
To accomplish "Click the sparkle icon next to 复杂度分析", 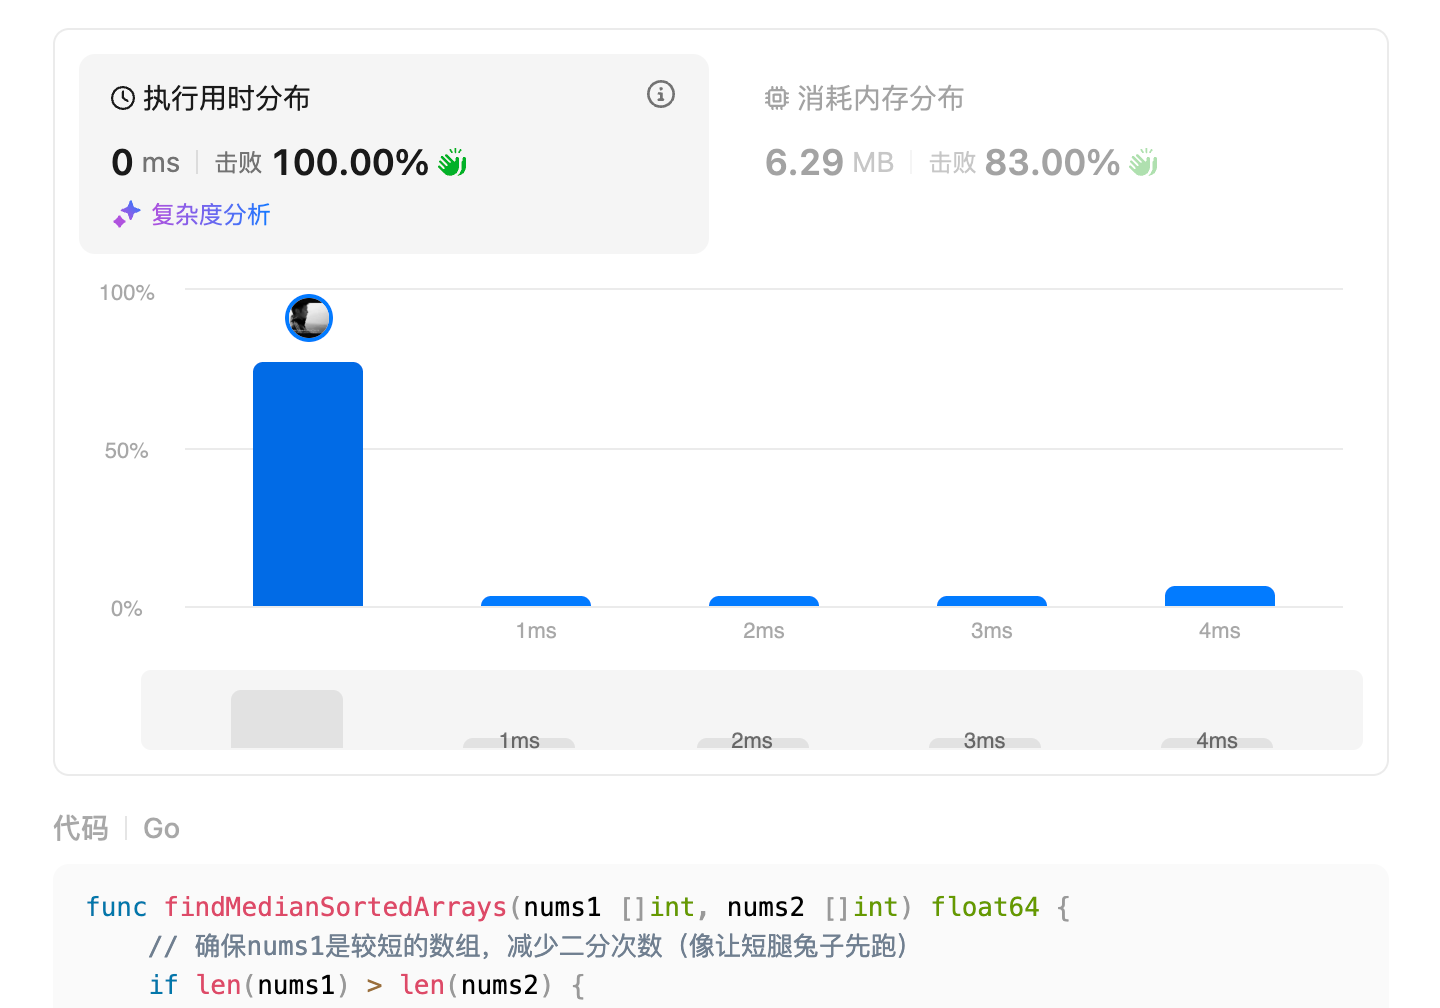I will point(126,214).
